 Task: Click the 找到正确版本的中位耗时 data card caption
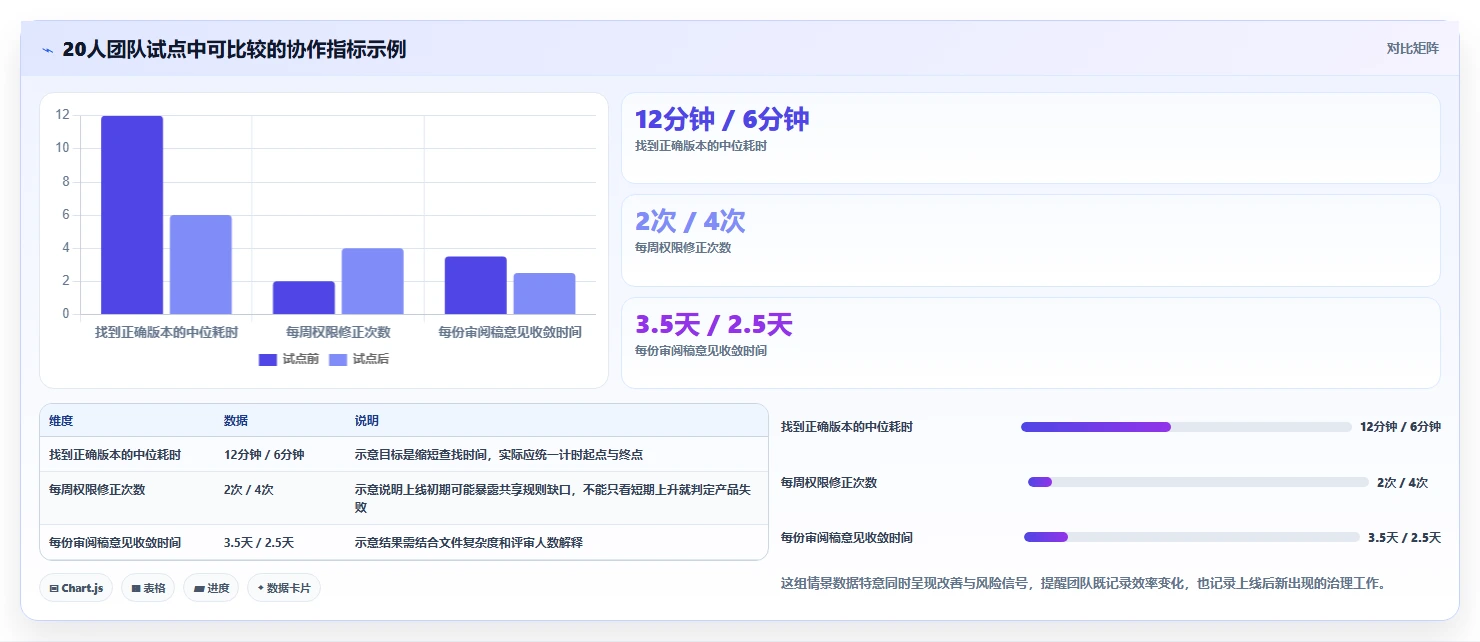point(701,146)
